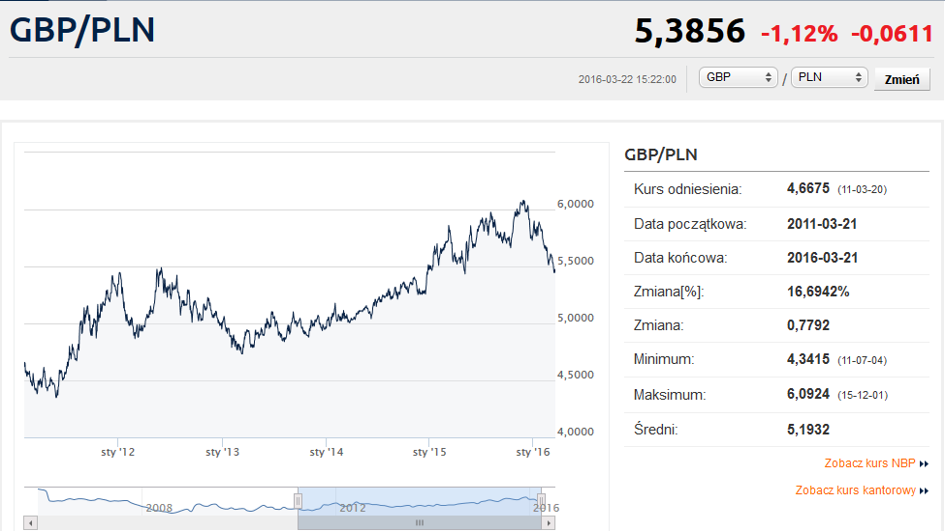The height and width of the screenshot is (531, 945).
Task: Click the absolute change -0,0611
Action: 892,33
